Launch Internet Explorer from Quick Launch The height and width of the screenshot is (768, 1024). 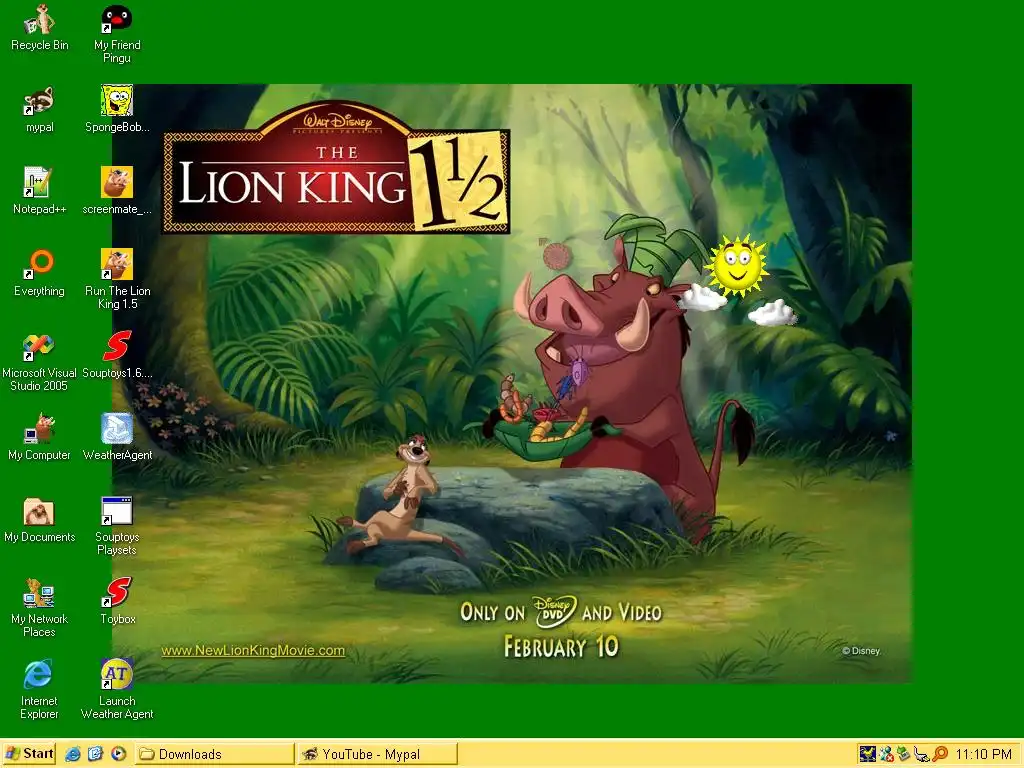point(72,754)
